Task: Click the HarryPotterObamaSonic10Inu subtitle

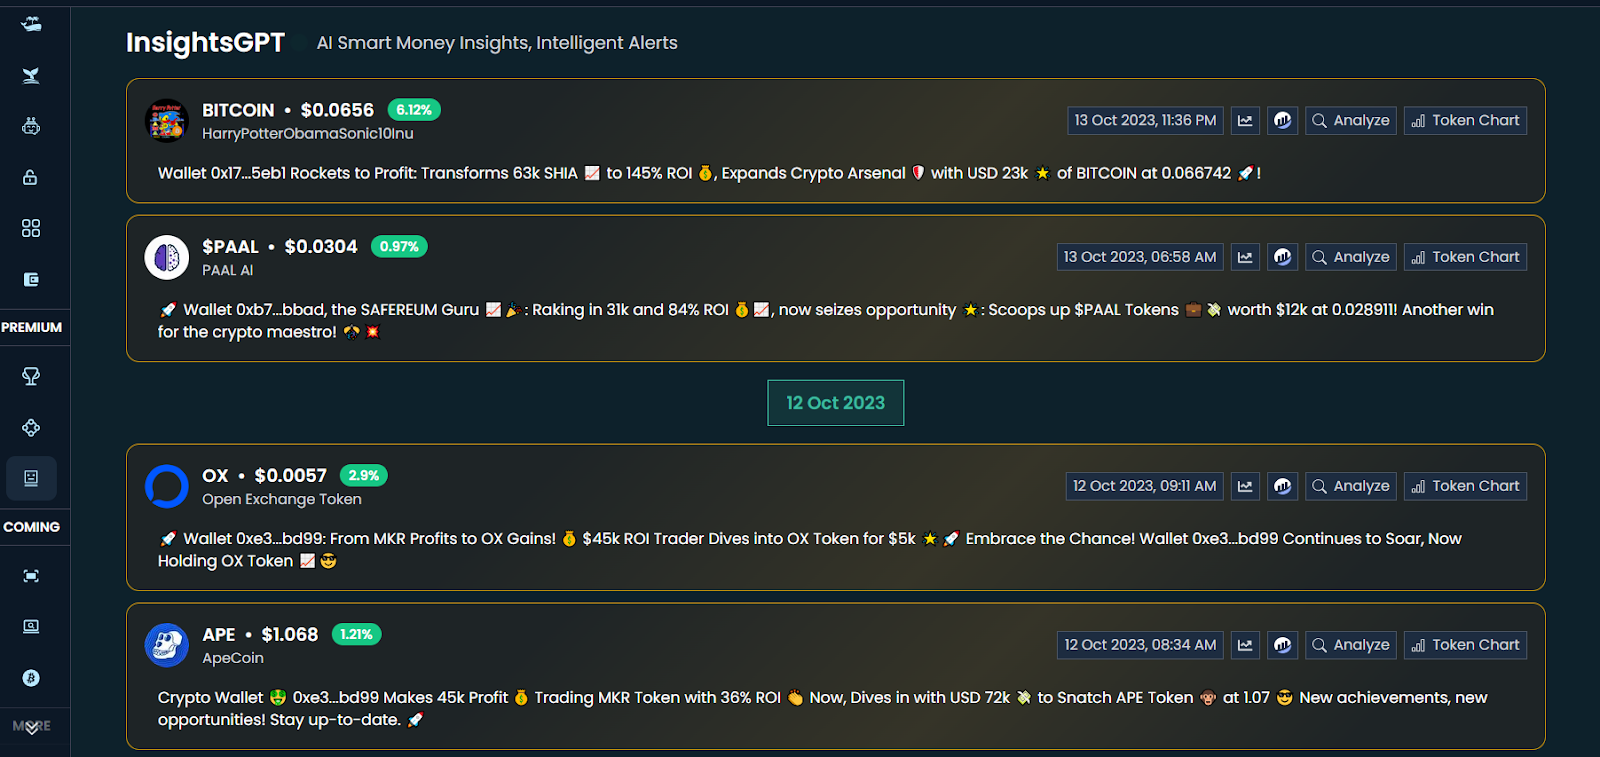Action: pyautogui.click(x=308, y=134)
